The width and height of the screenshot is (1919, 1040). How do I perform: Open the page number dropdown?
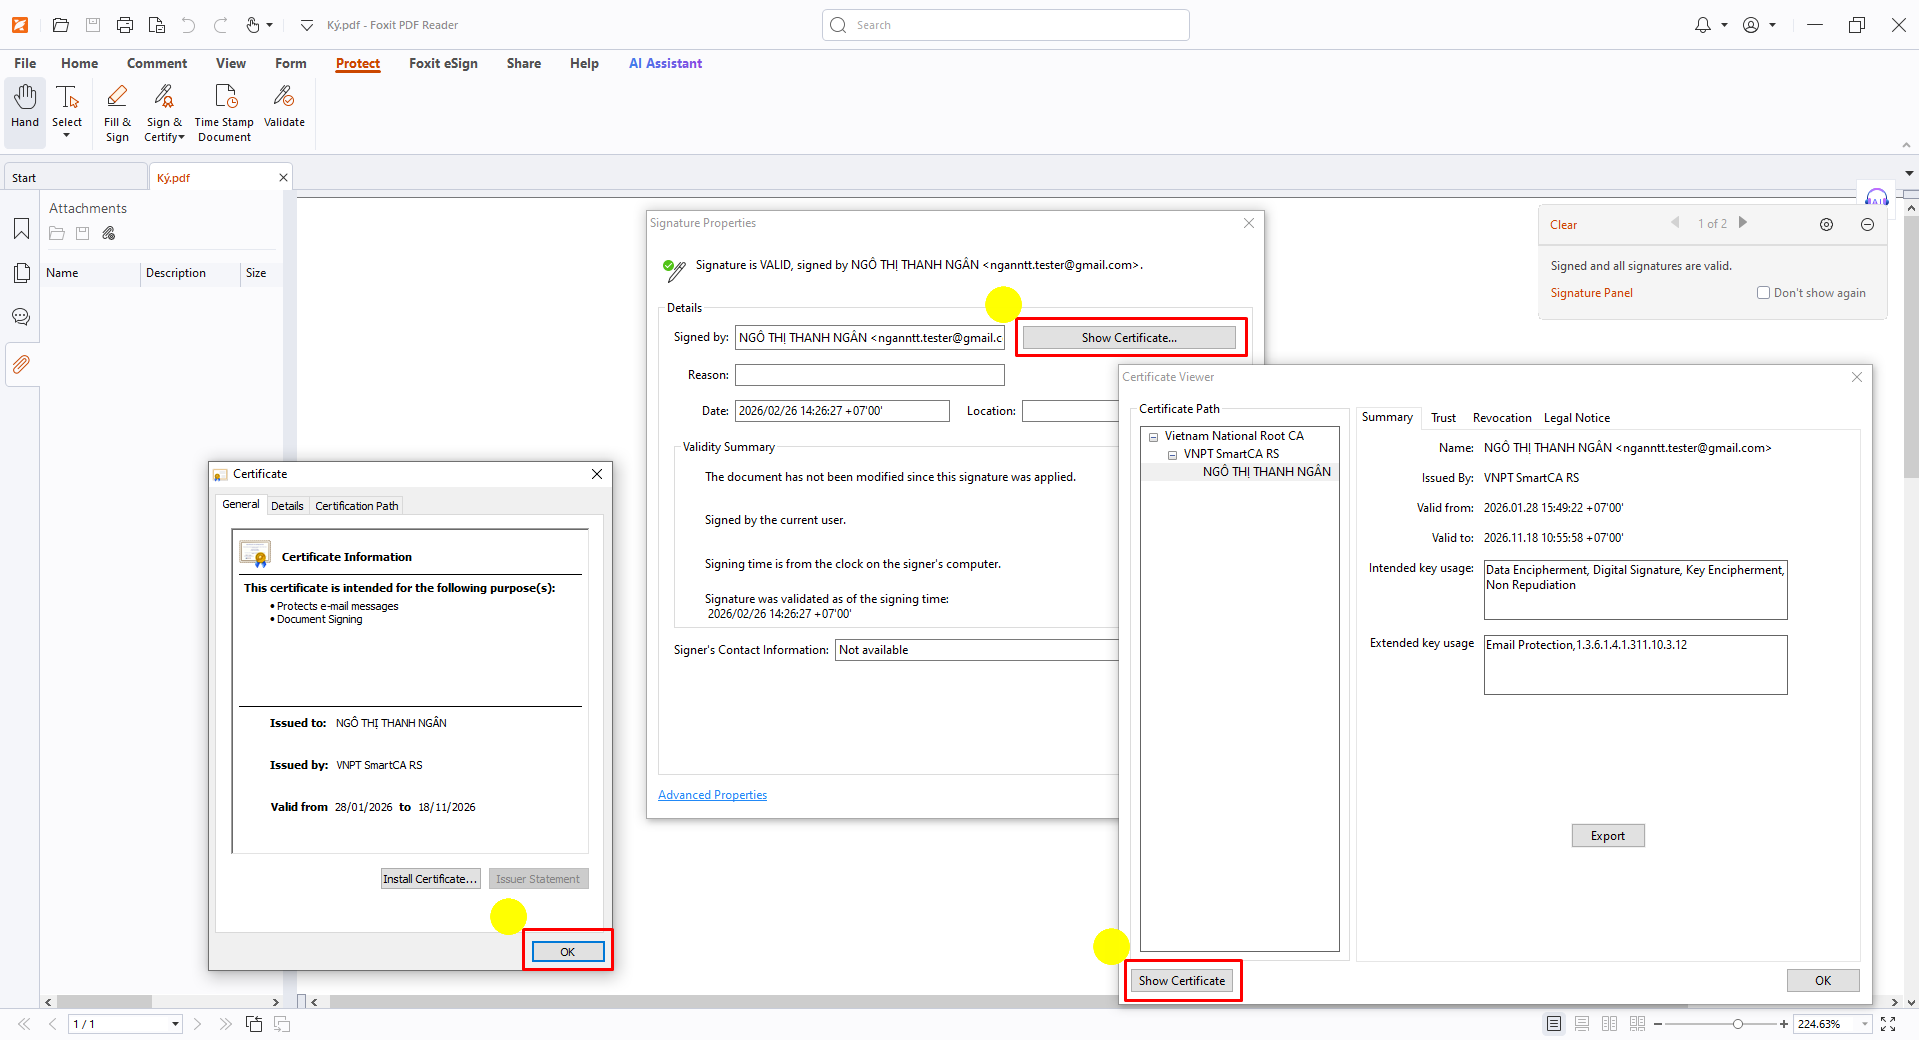coord(175,1024)
